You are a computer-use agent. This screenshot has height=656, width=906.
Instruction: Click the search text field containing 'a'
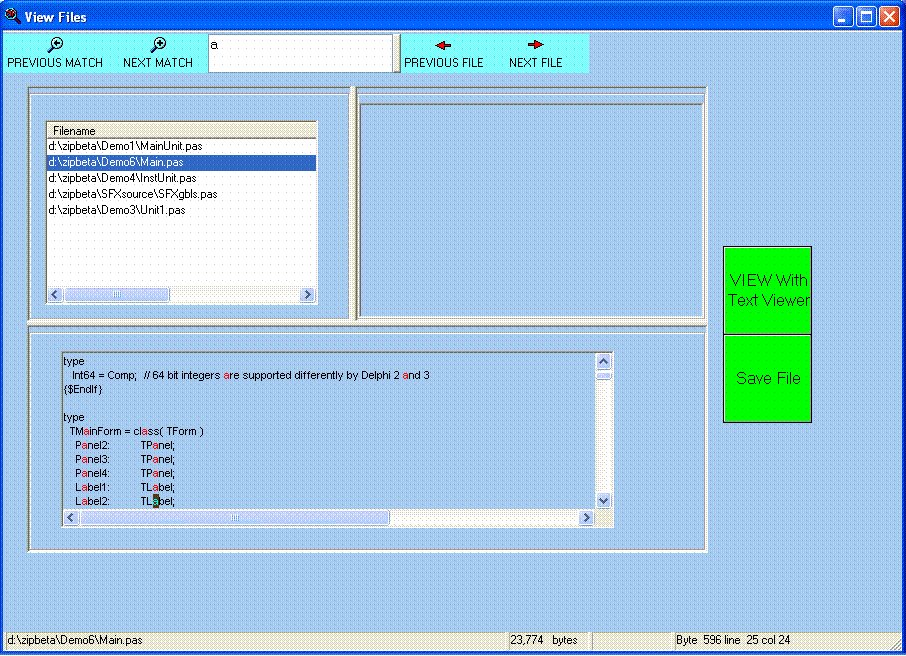coord(300,53)
